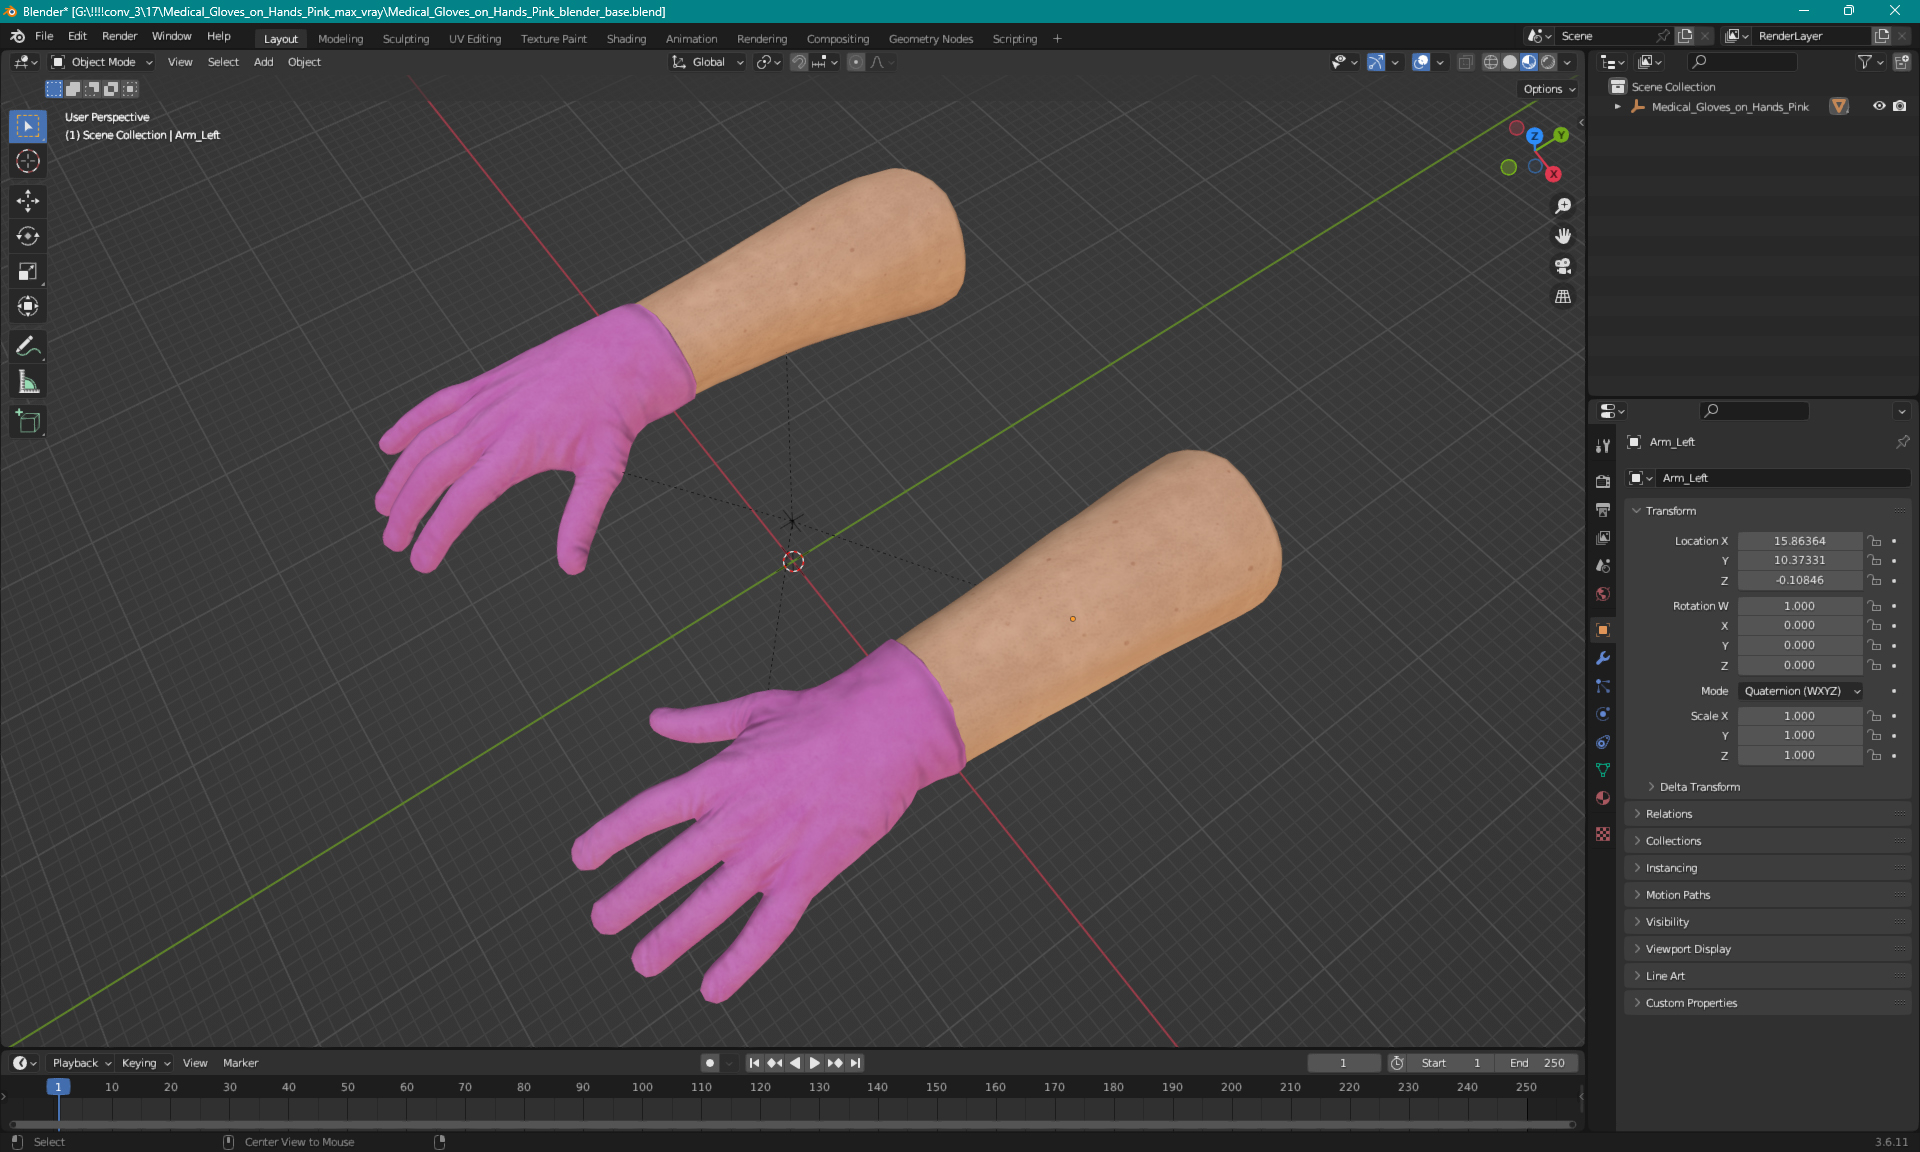Viewport: 1920px width, 1152px height.
Task: Switch to the Shading workspace tab
Action: (x=626, y=39)
